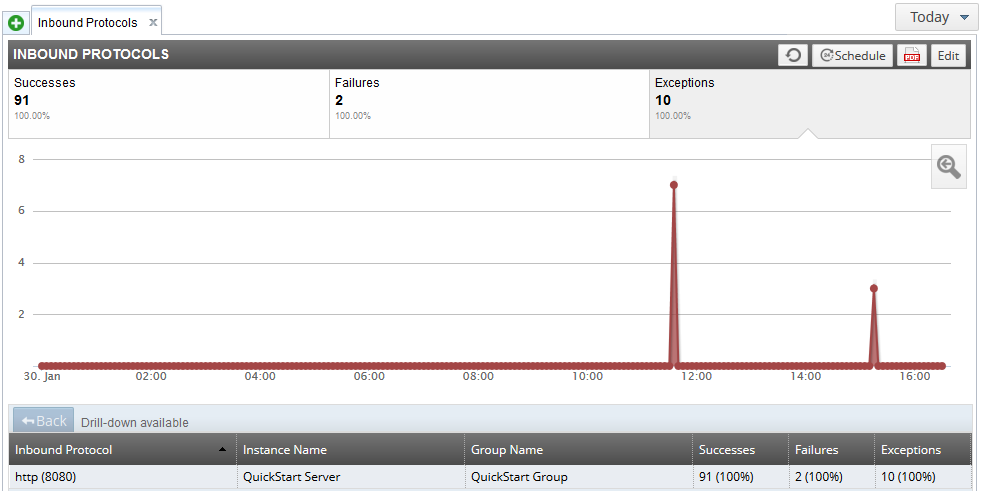
Task: Close the Inbound Protocols tab
Action: point(153,23)
